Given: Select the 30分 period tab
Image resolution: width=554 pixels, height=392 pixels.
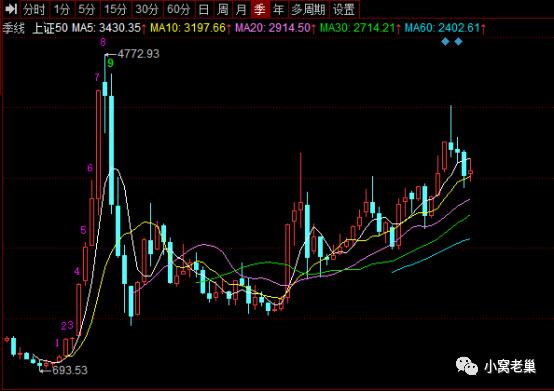Looking at the screenshot, I should click(147, 9).
